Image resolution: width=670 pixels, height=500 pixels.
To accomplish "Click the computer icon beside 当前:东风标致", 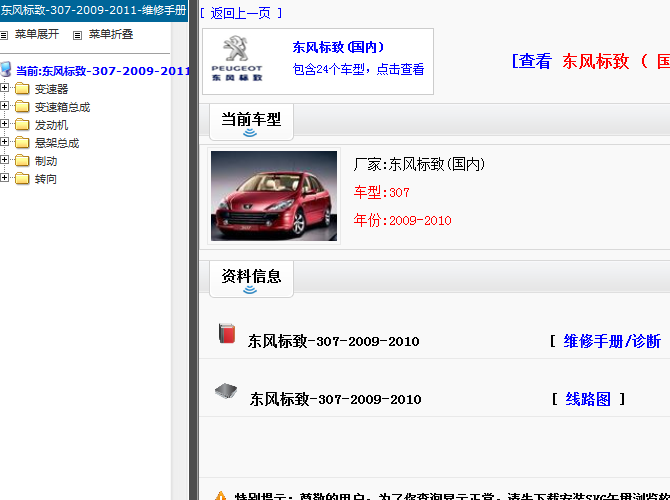I will click(x=6, y=69).
